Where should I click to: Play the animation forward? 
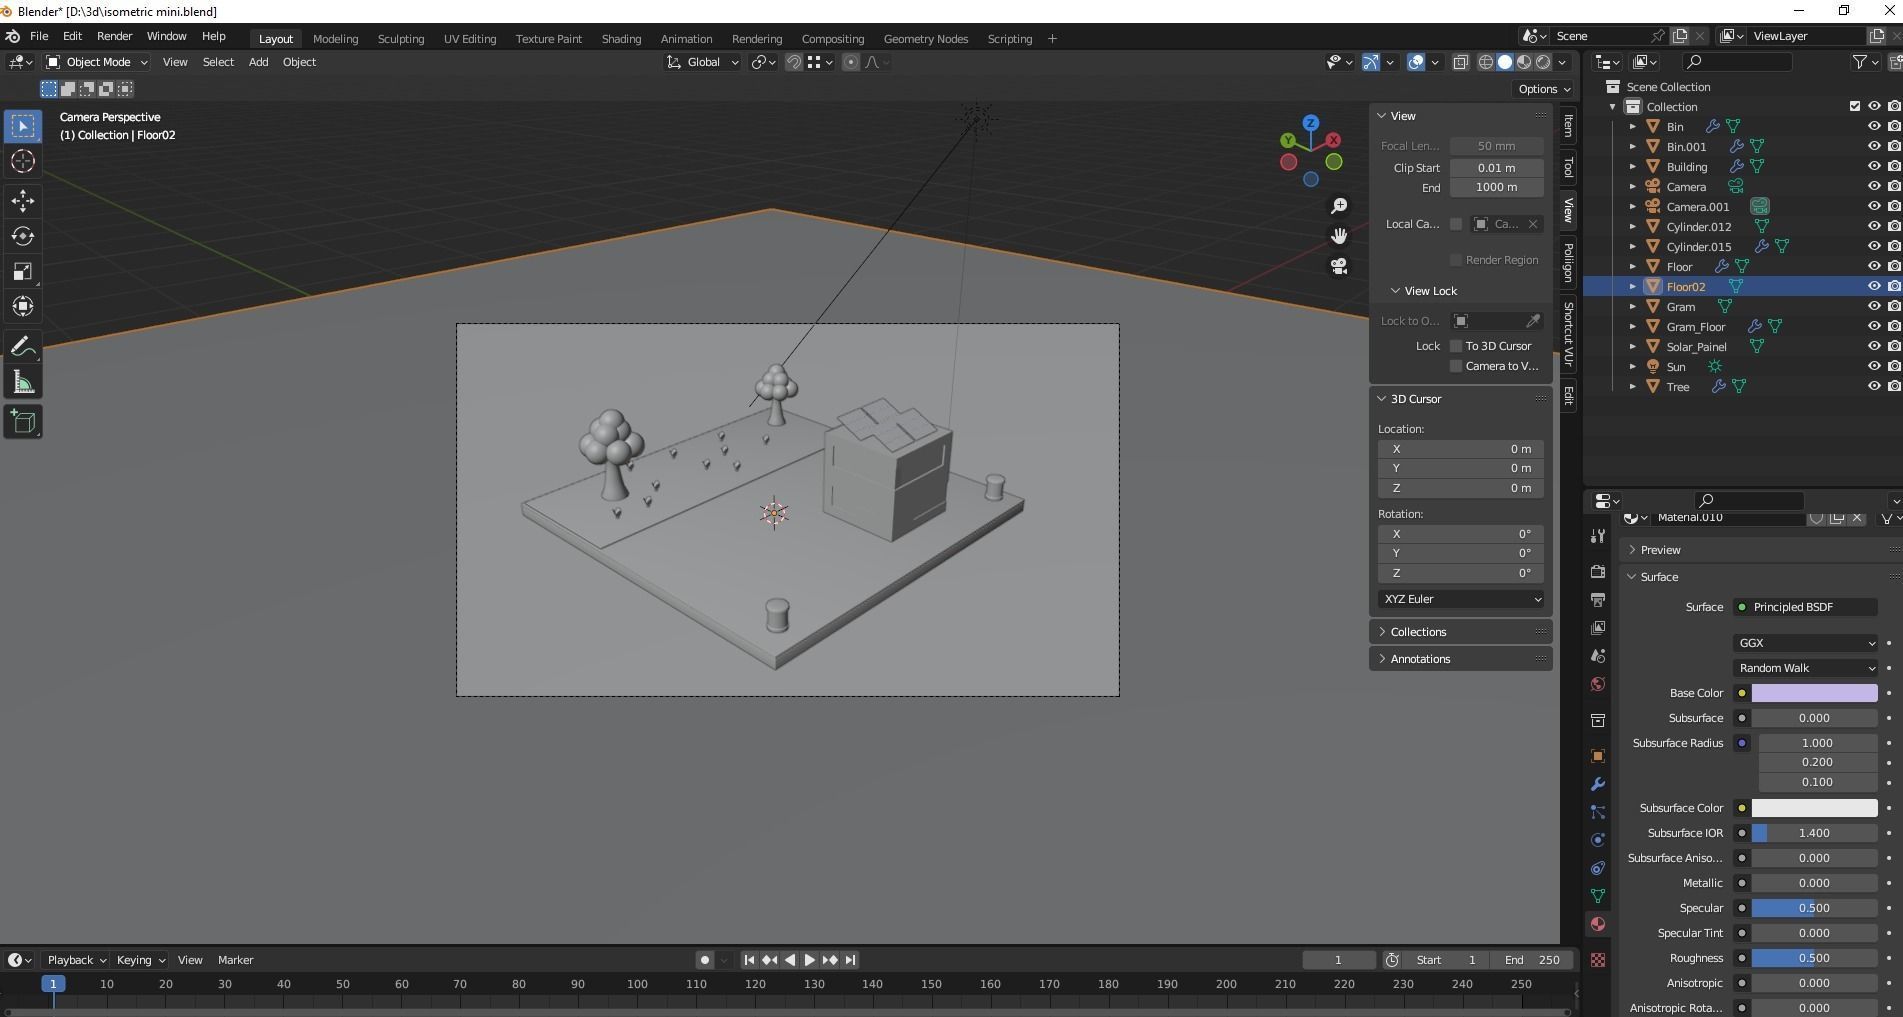click(x=810, y=960)
